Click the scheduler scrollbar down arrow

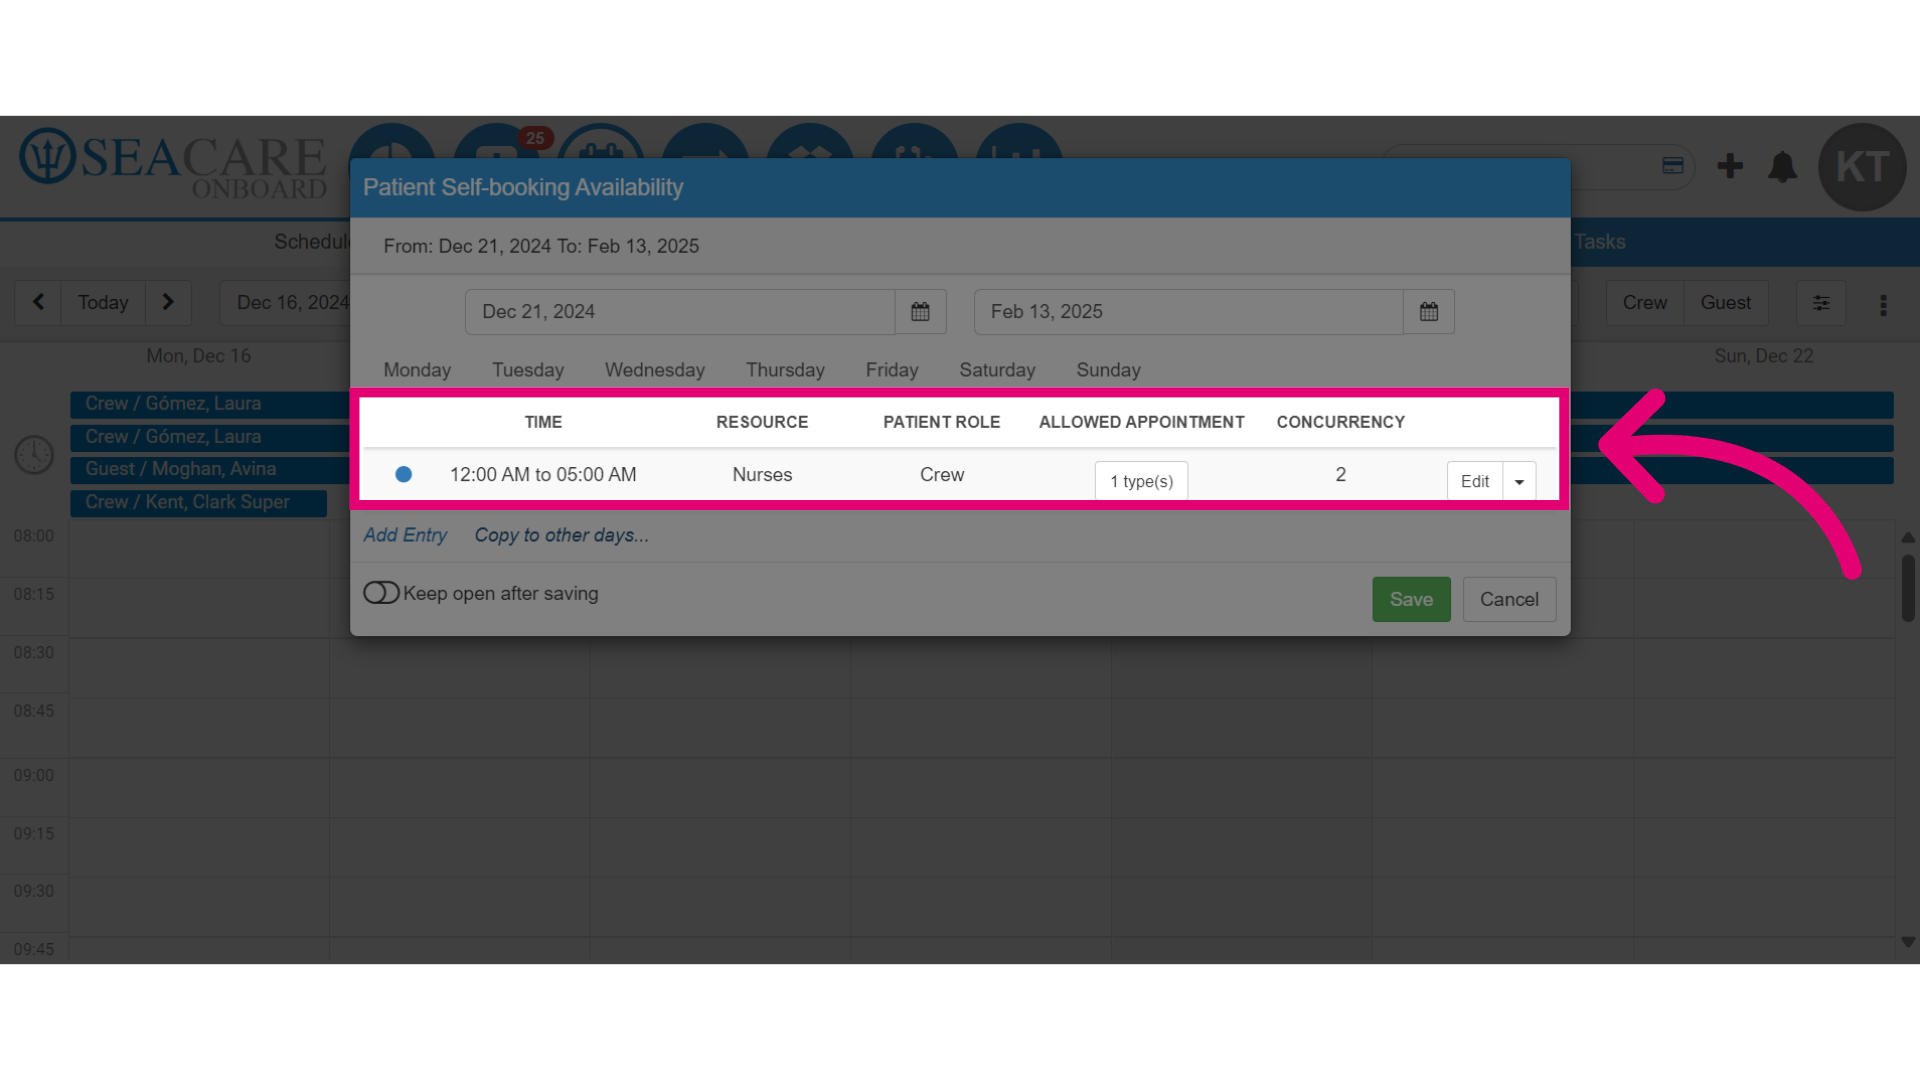pos(1908,942)
